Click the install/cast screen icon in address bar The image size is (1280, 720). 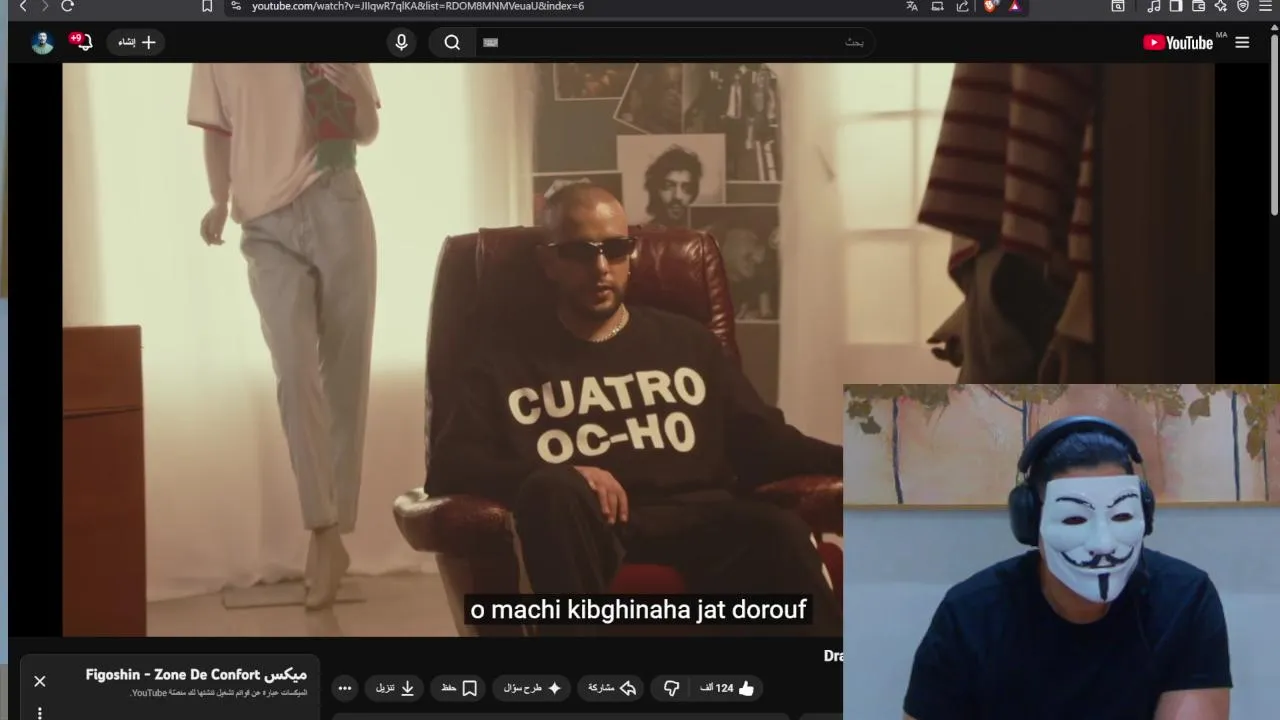pos(937,6)
